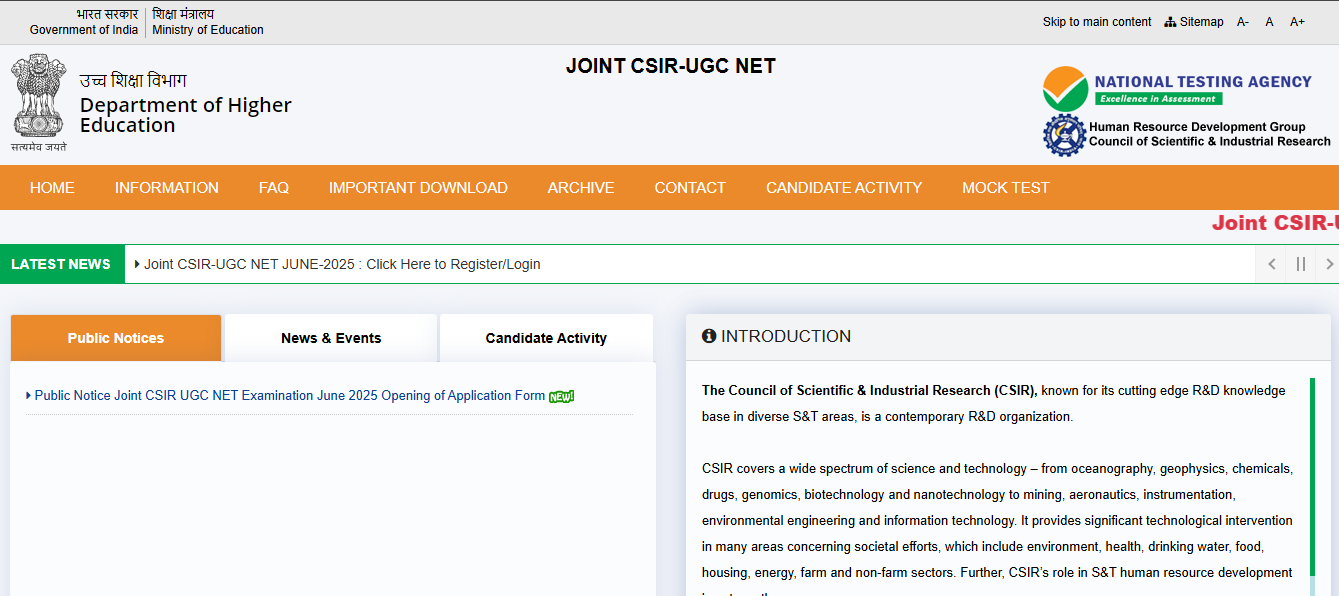Open the National Testing Agency logo

coord(1177,89)
